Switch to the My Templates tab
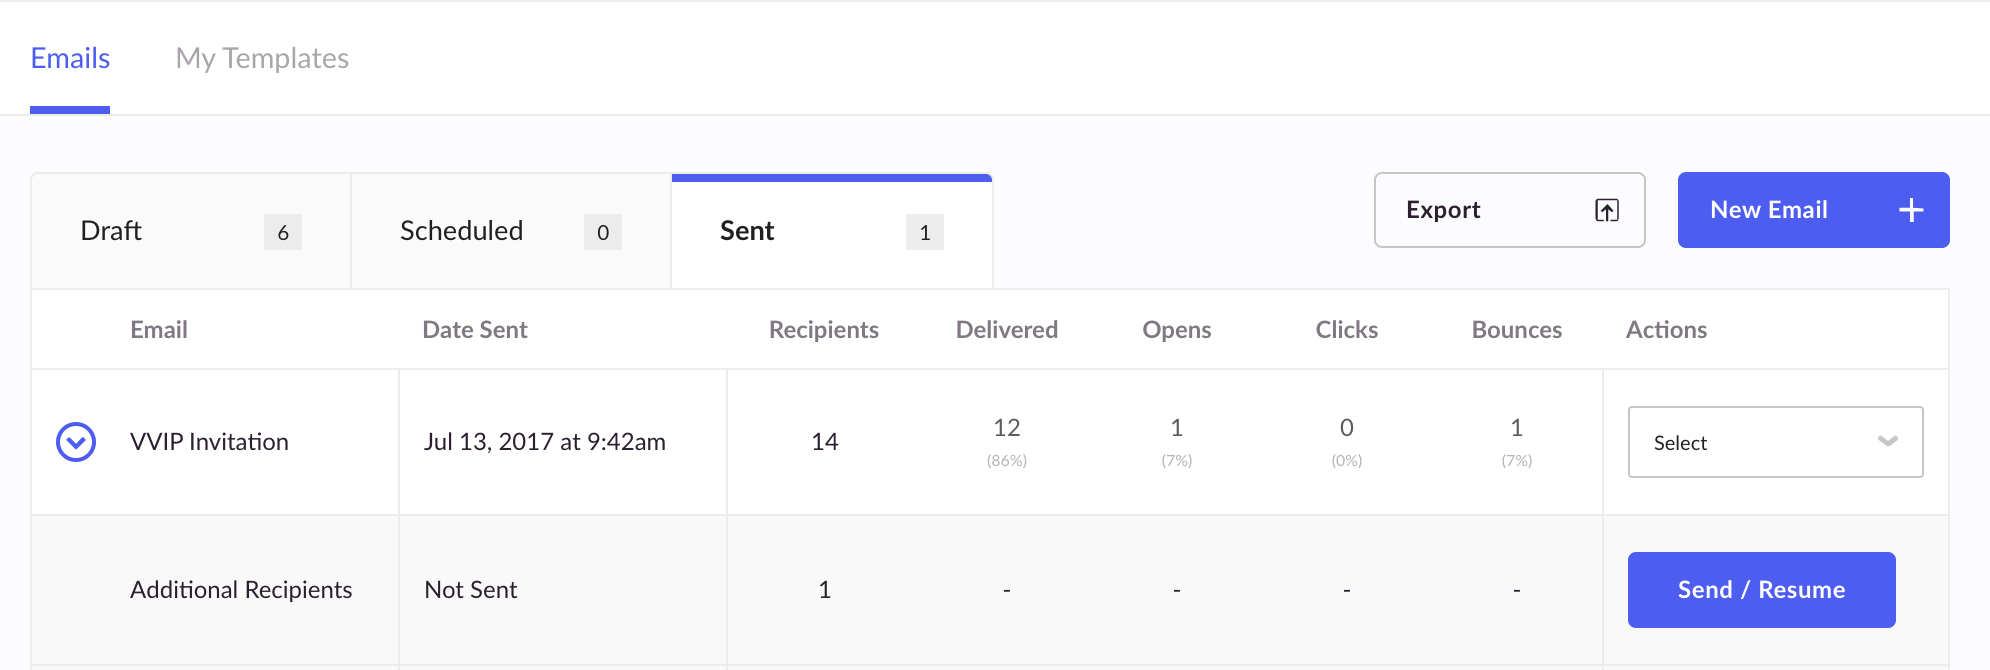 [x=262, y=58]
